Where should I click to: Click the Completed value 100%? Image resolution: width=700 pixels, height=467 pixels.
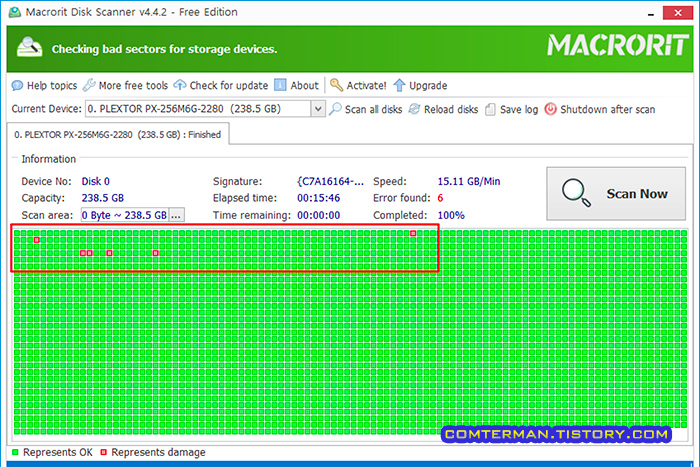(x=451, y=215)
